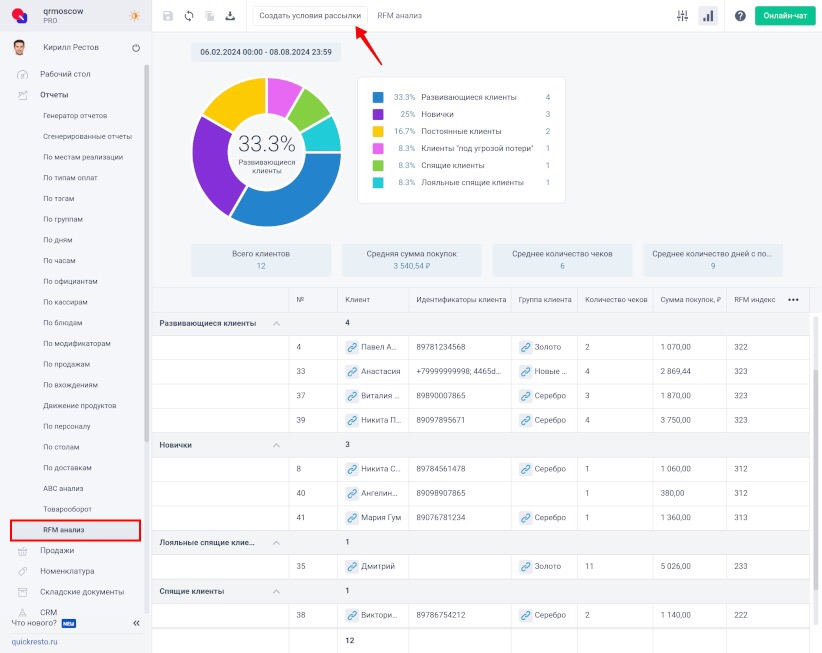Open Золото group link in Дмитрий's row

pyautogui.click(x=525, y=566)
